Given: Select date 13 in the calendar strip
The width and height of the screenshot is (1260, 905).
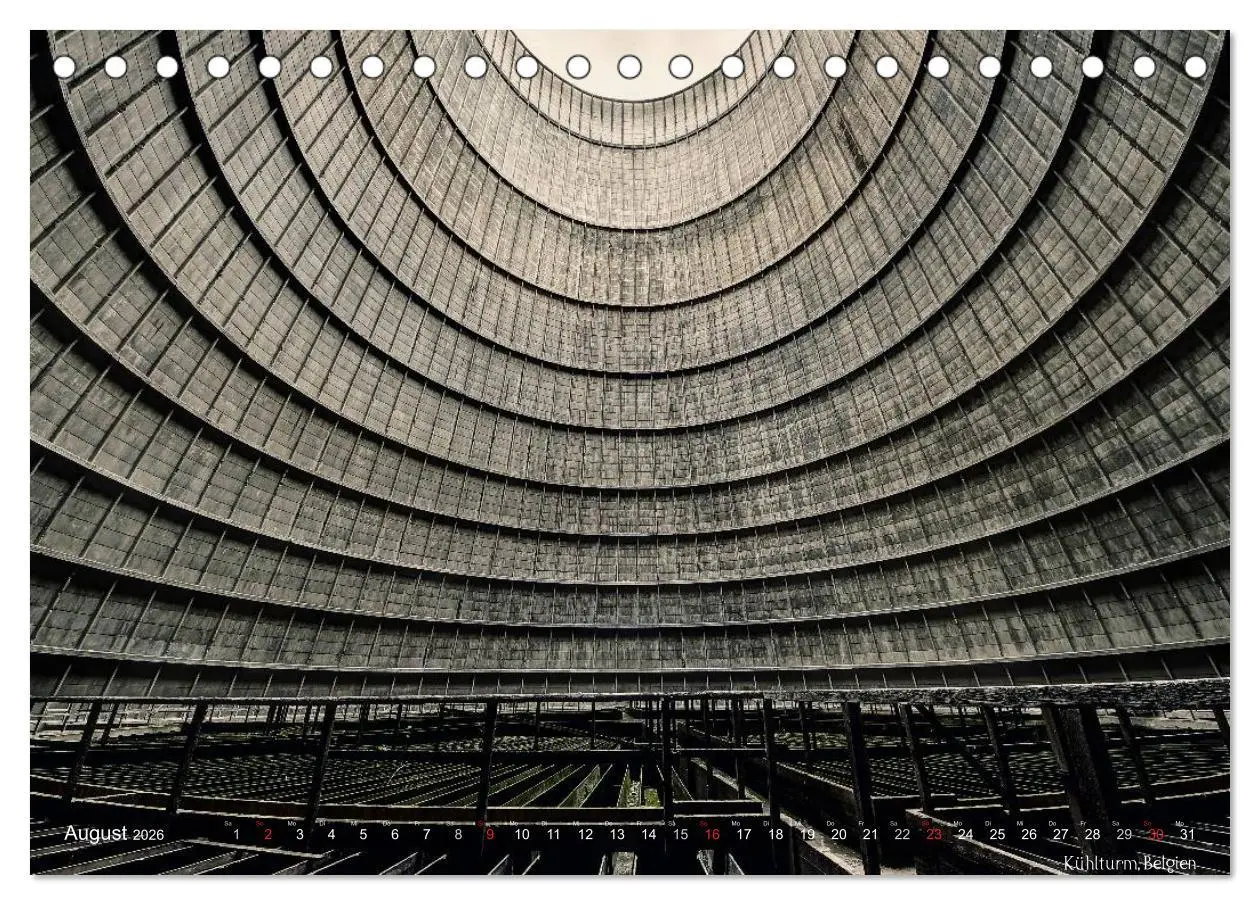Looking at the screenshot, I should tap(617, 834).
